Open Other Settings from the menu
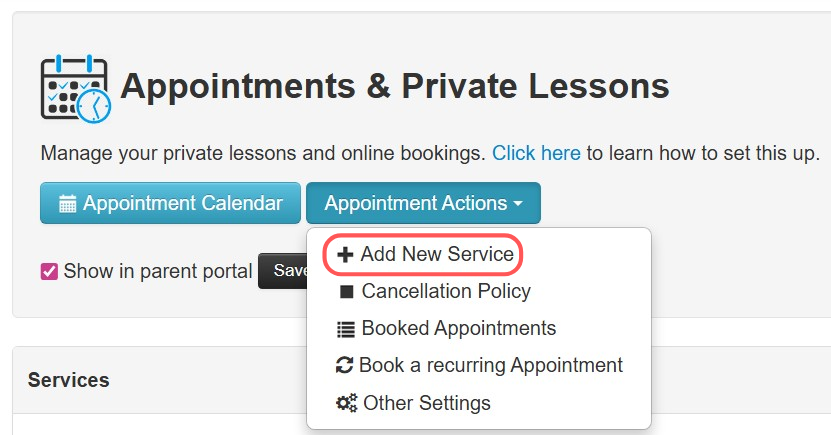This screenshot has height=435, width=831. 427,404
